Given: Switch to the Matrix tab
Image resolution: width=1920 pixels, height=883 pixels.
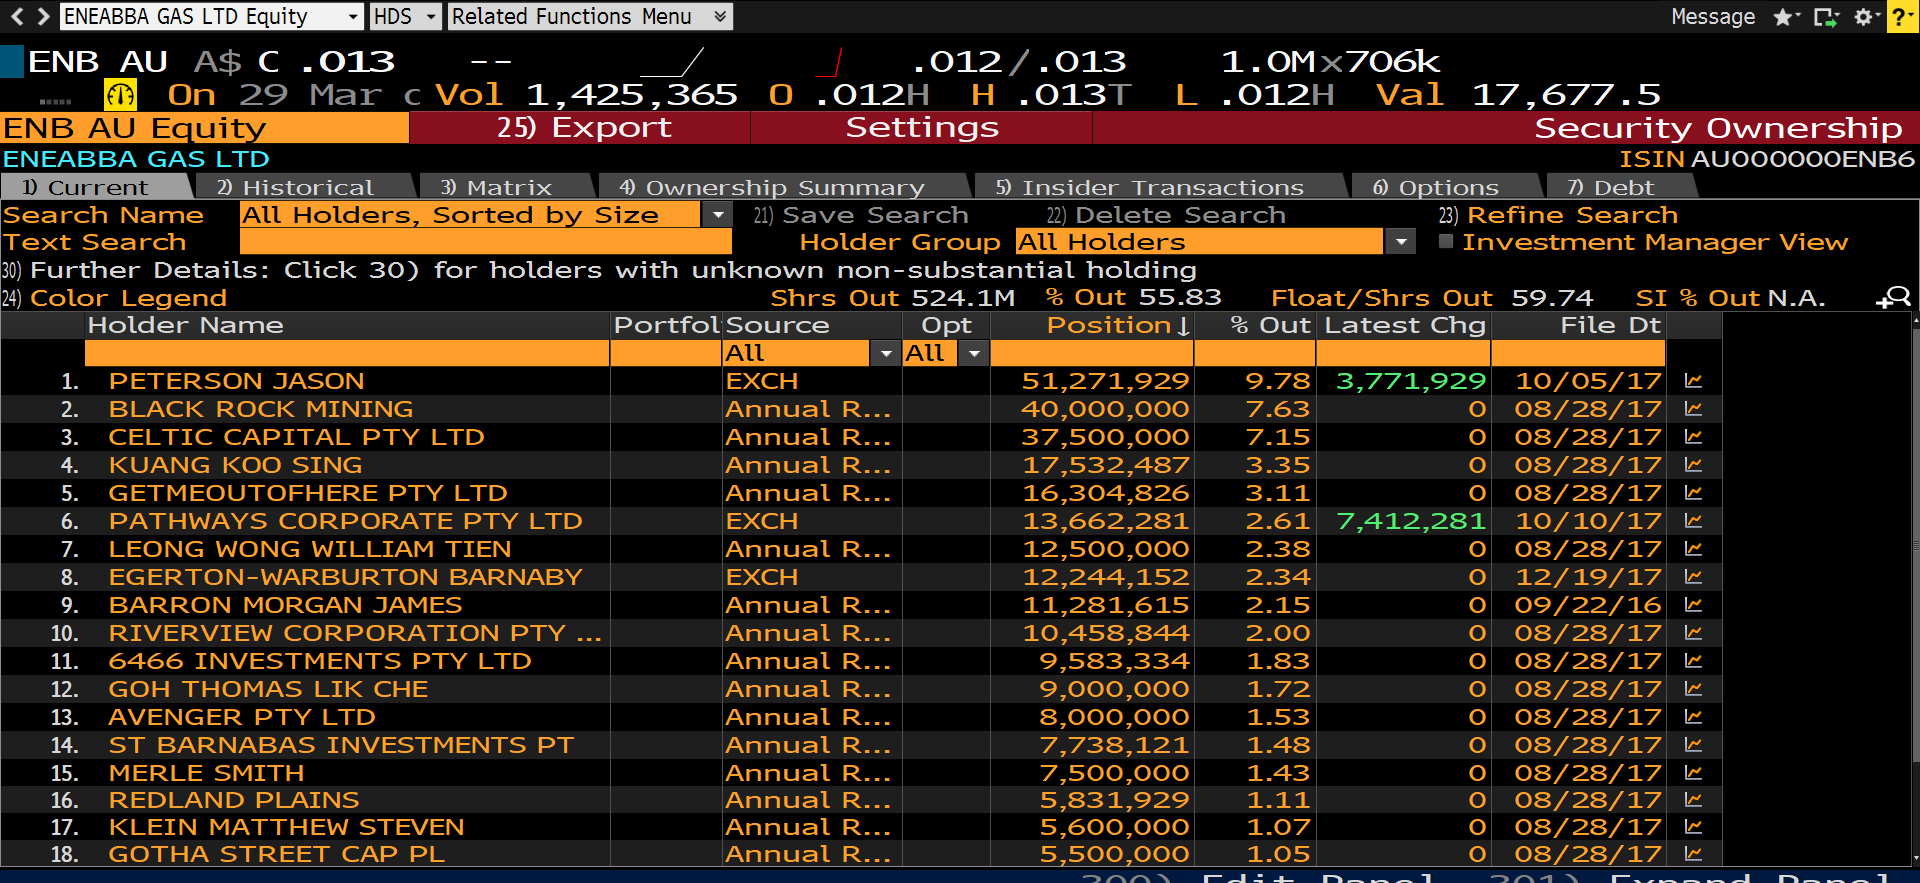Looking at the screenshot, I should tap(505, 187).
